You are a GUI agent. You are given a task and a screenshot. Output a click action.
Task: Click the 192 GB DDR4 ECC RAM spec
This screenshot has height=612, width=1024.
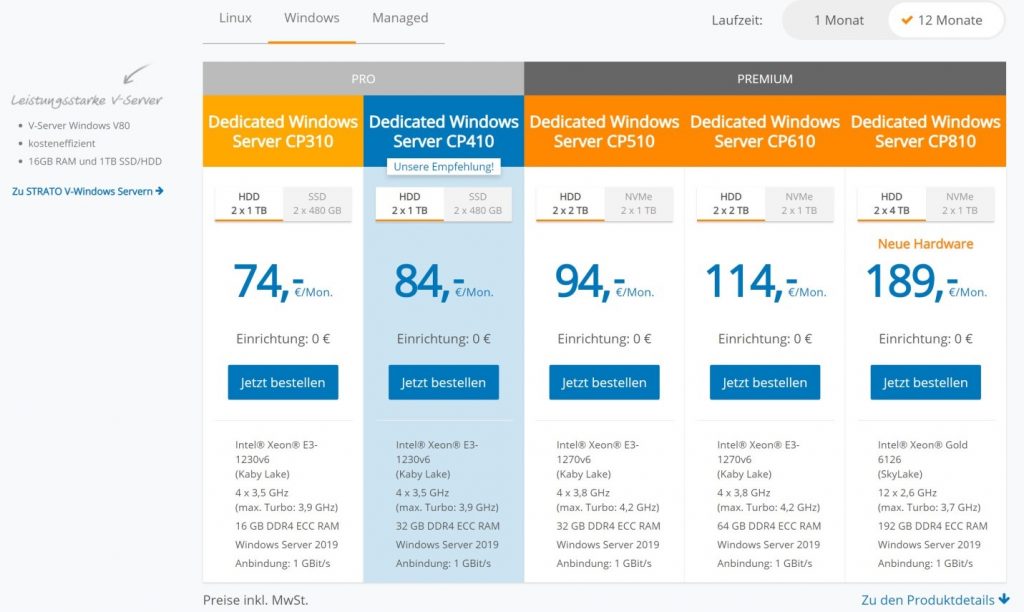click(x=932, y=526)
